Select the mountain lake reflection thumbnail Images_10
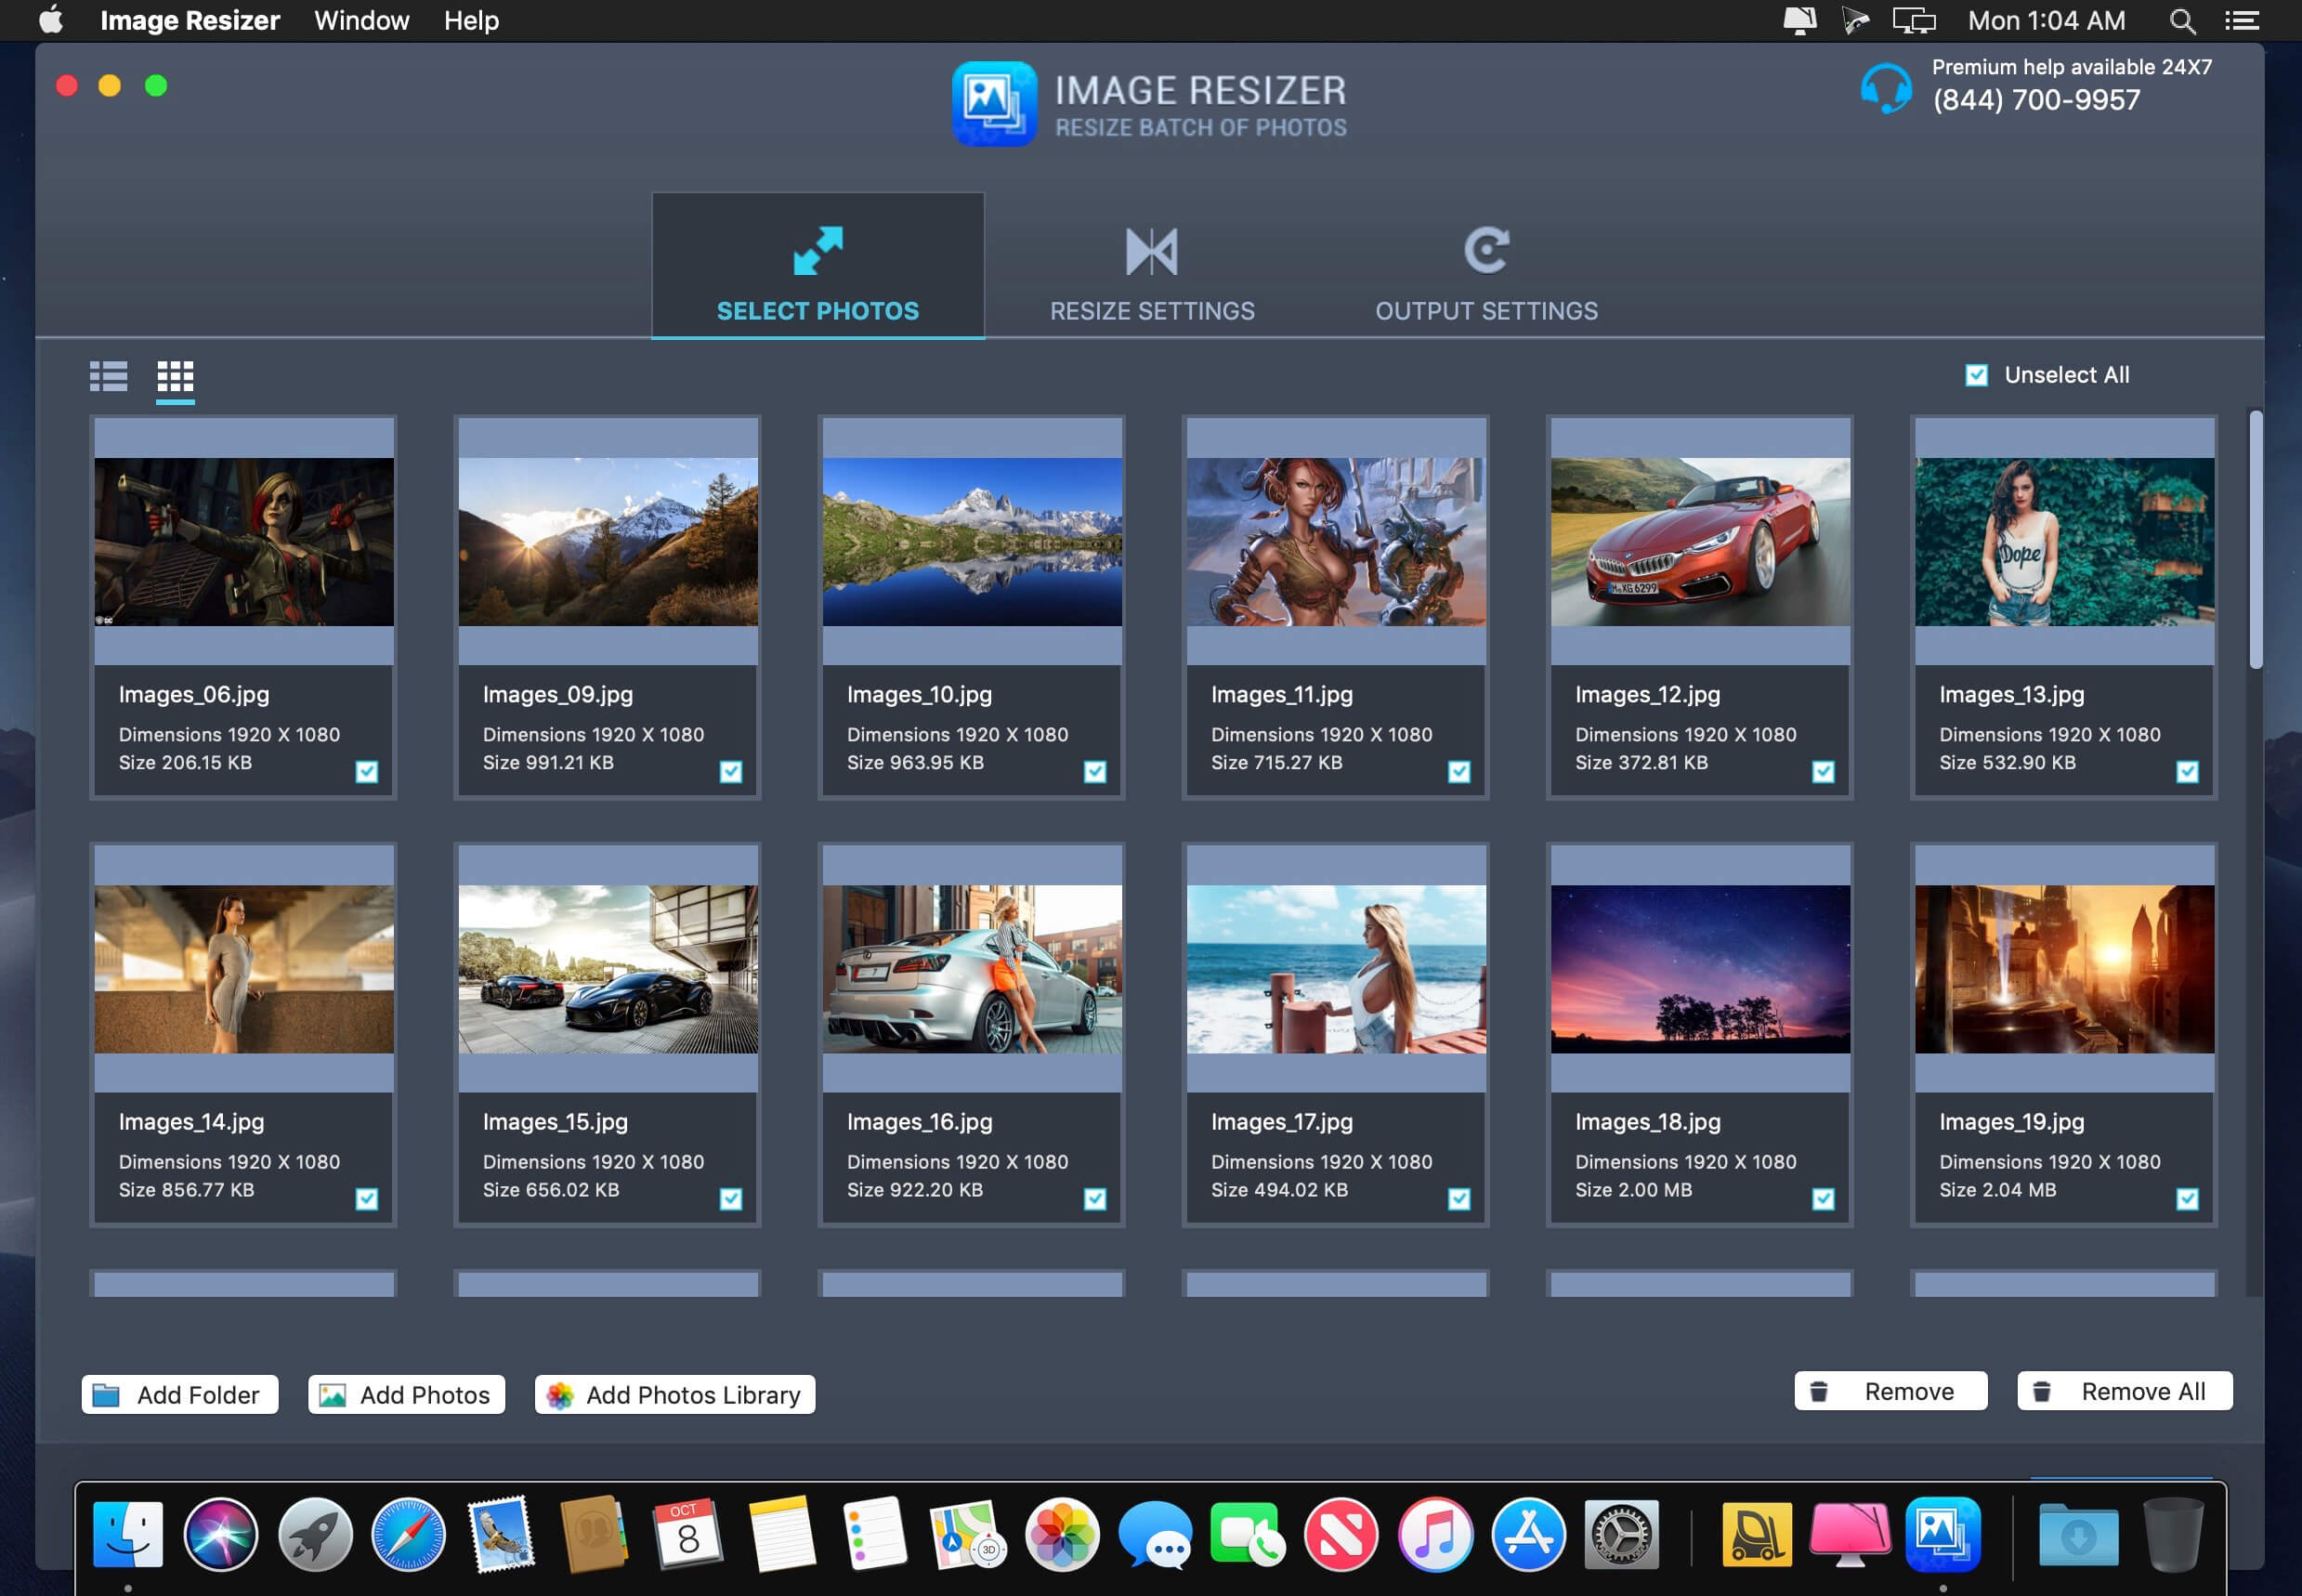This screenshot has height=1596, width=2302. coord(972,542)
